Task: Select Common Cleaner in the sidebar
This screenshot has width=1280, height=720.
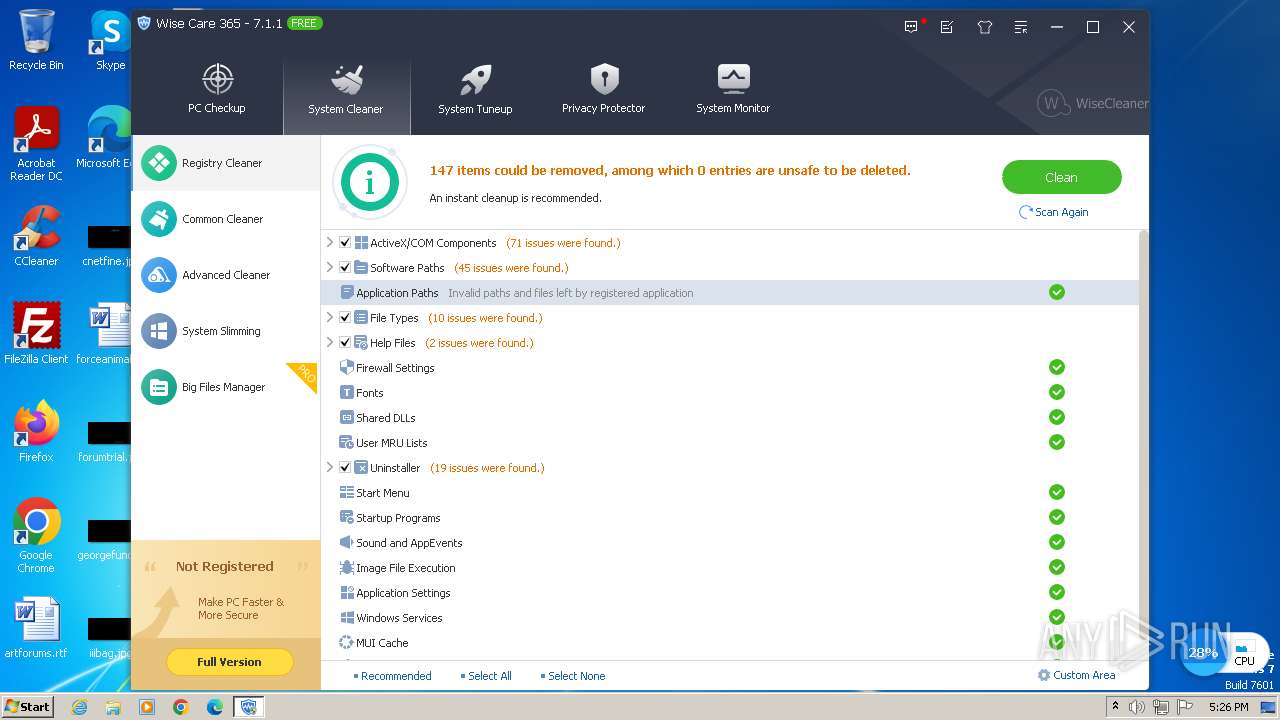Action: (225, 219)
